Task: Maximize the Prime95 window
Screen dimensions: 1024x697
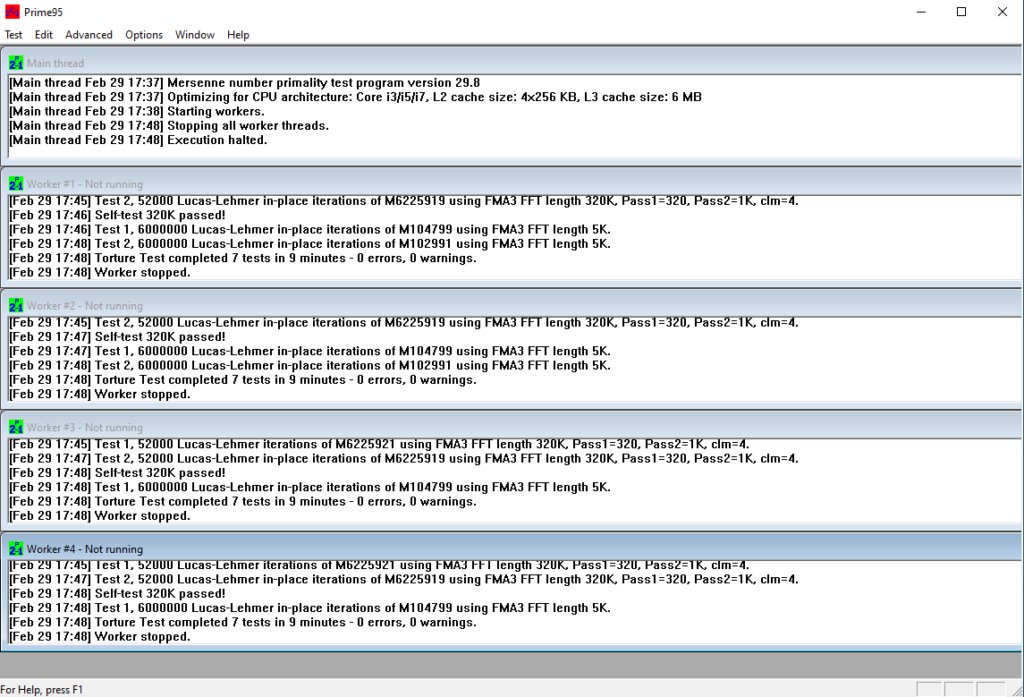Action: coord(961,12)
